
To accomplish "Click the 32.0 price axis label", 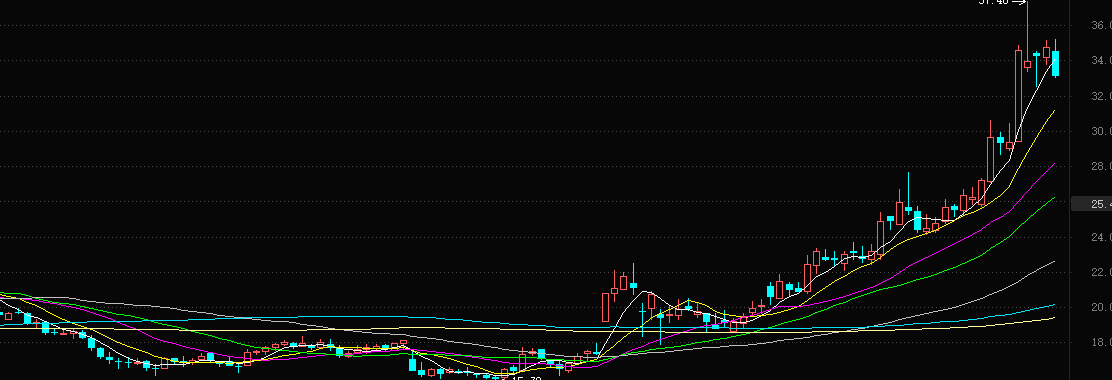I will (1101, 96).
